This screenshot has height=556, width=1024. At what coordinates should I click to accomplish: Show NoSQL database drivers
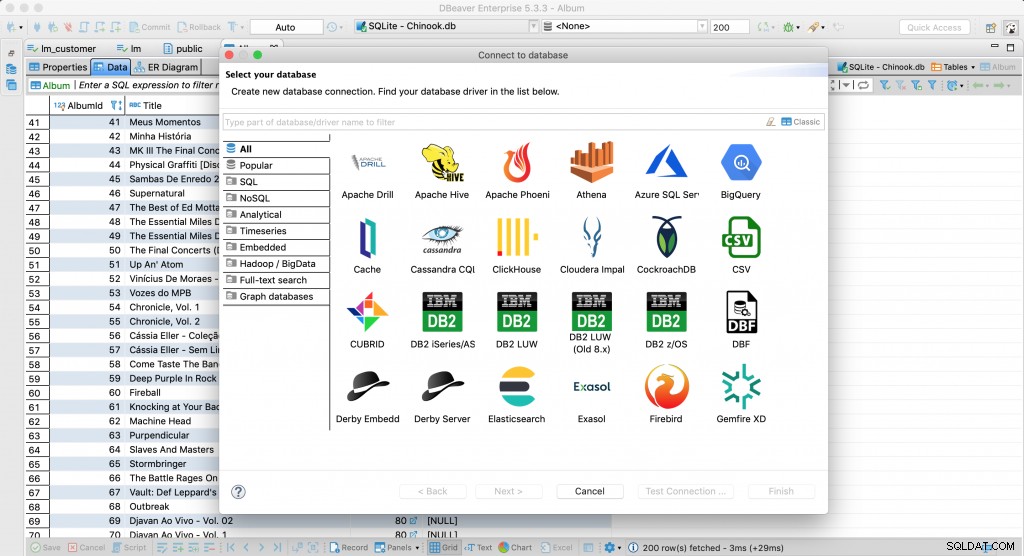click(x=276, y=198)
